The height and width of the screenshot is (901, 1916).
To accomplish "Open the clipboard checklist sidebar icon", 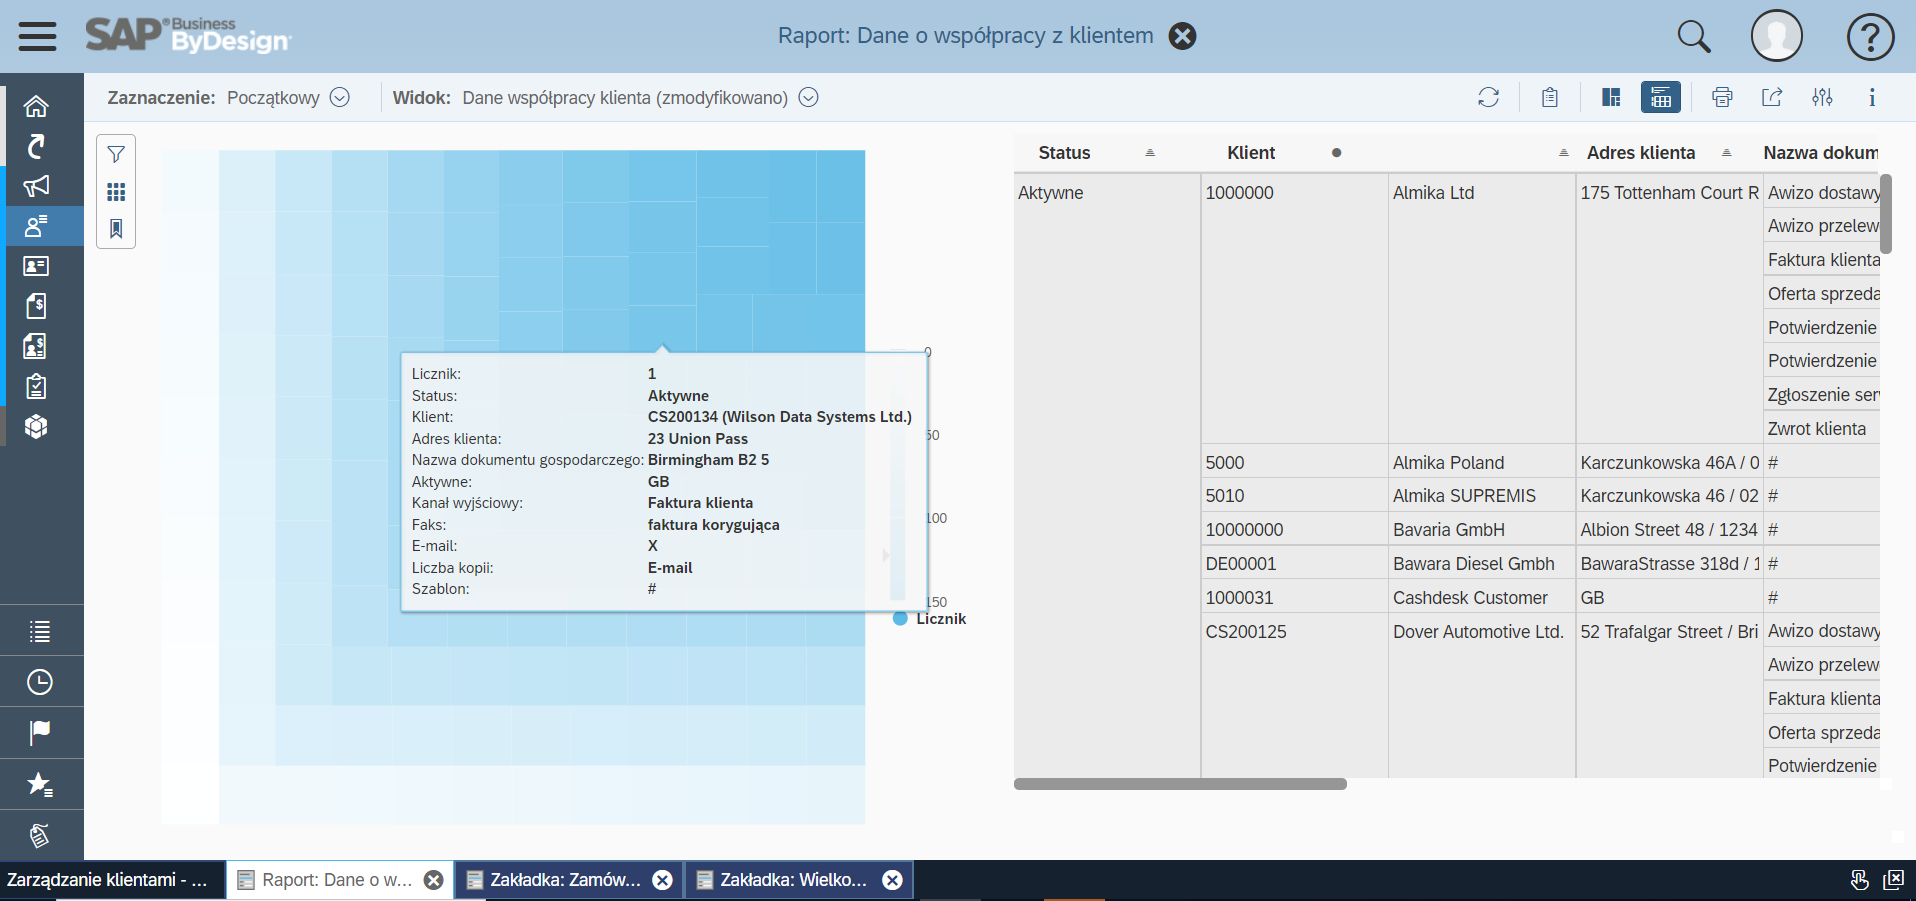I will 36,386.
